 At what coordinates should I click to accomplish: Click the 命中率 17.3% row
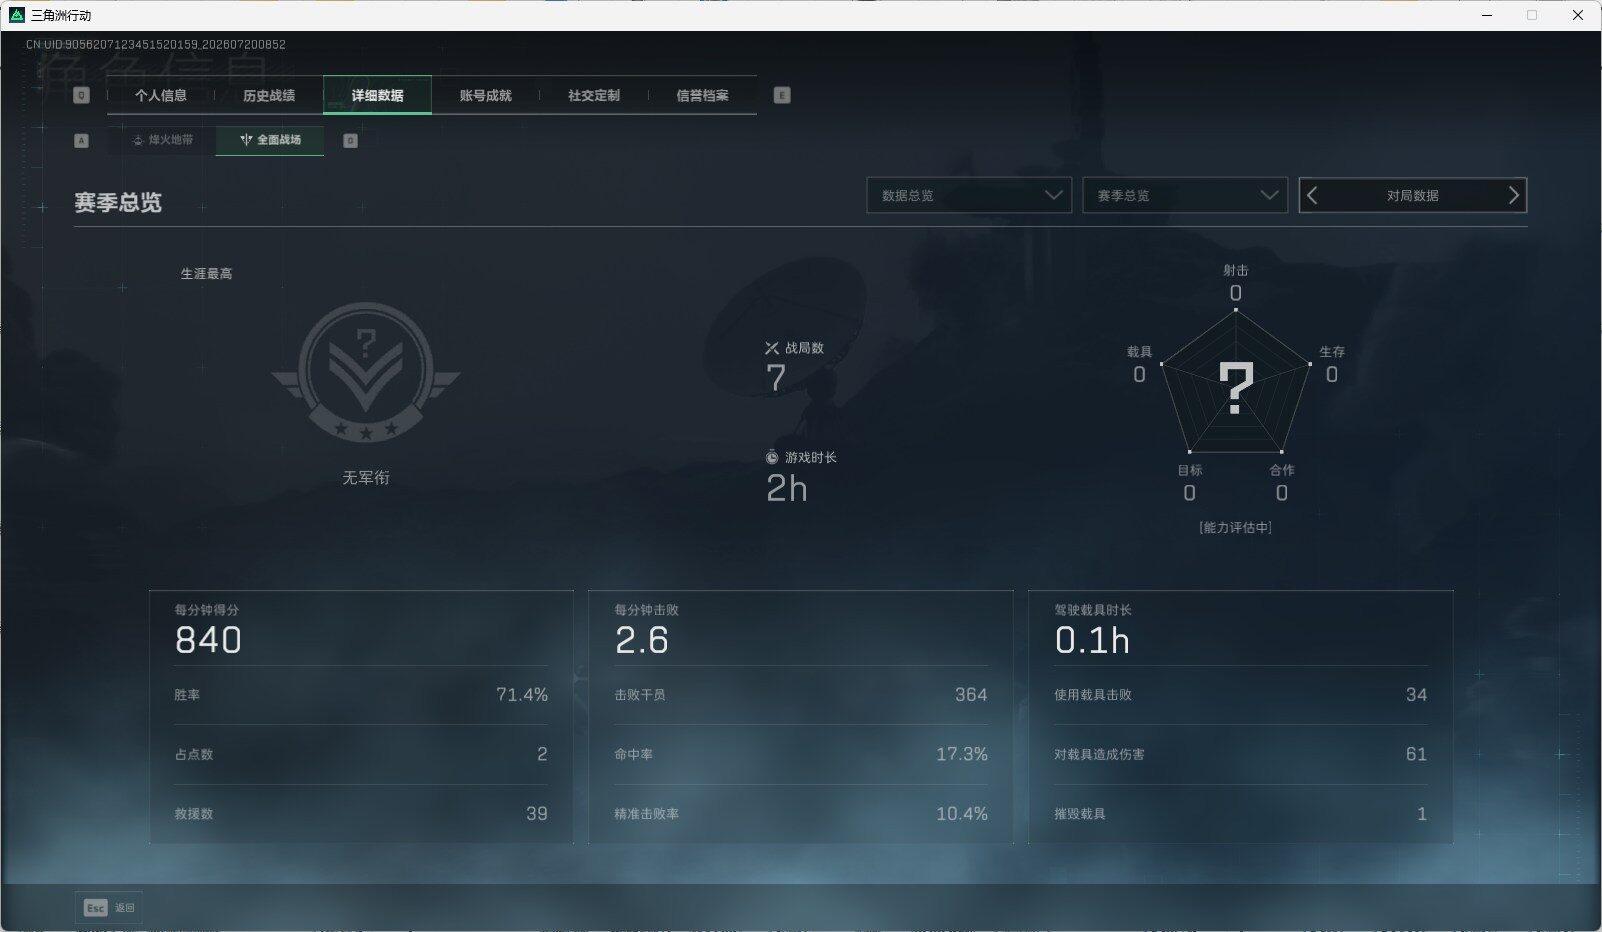801,754
